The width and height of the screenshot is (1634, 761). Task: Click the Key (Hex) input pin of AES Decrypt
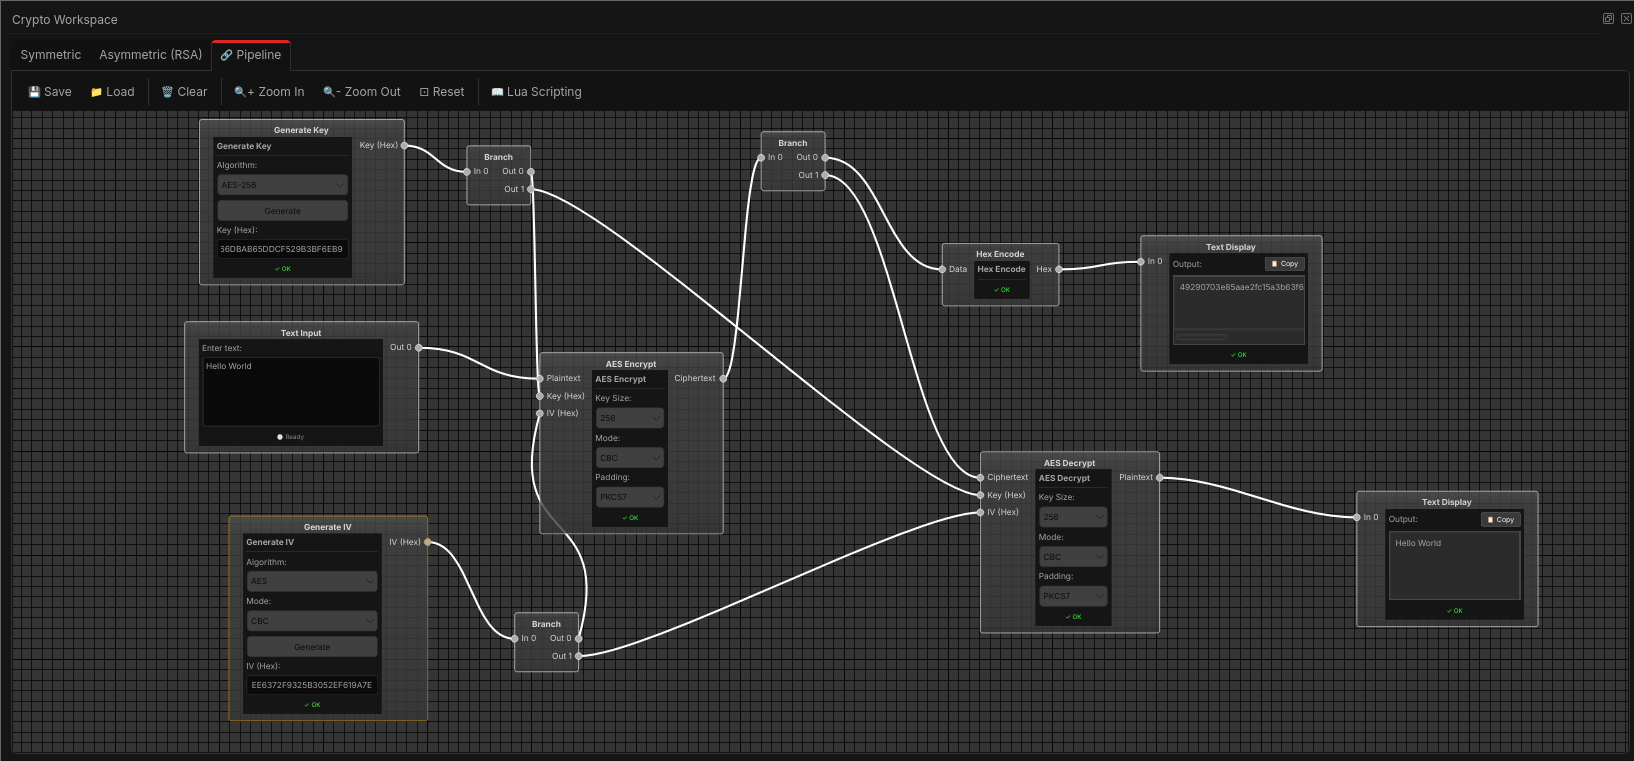pos(981,495)
